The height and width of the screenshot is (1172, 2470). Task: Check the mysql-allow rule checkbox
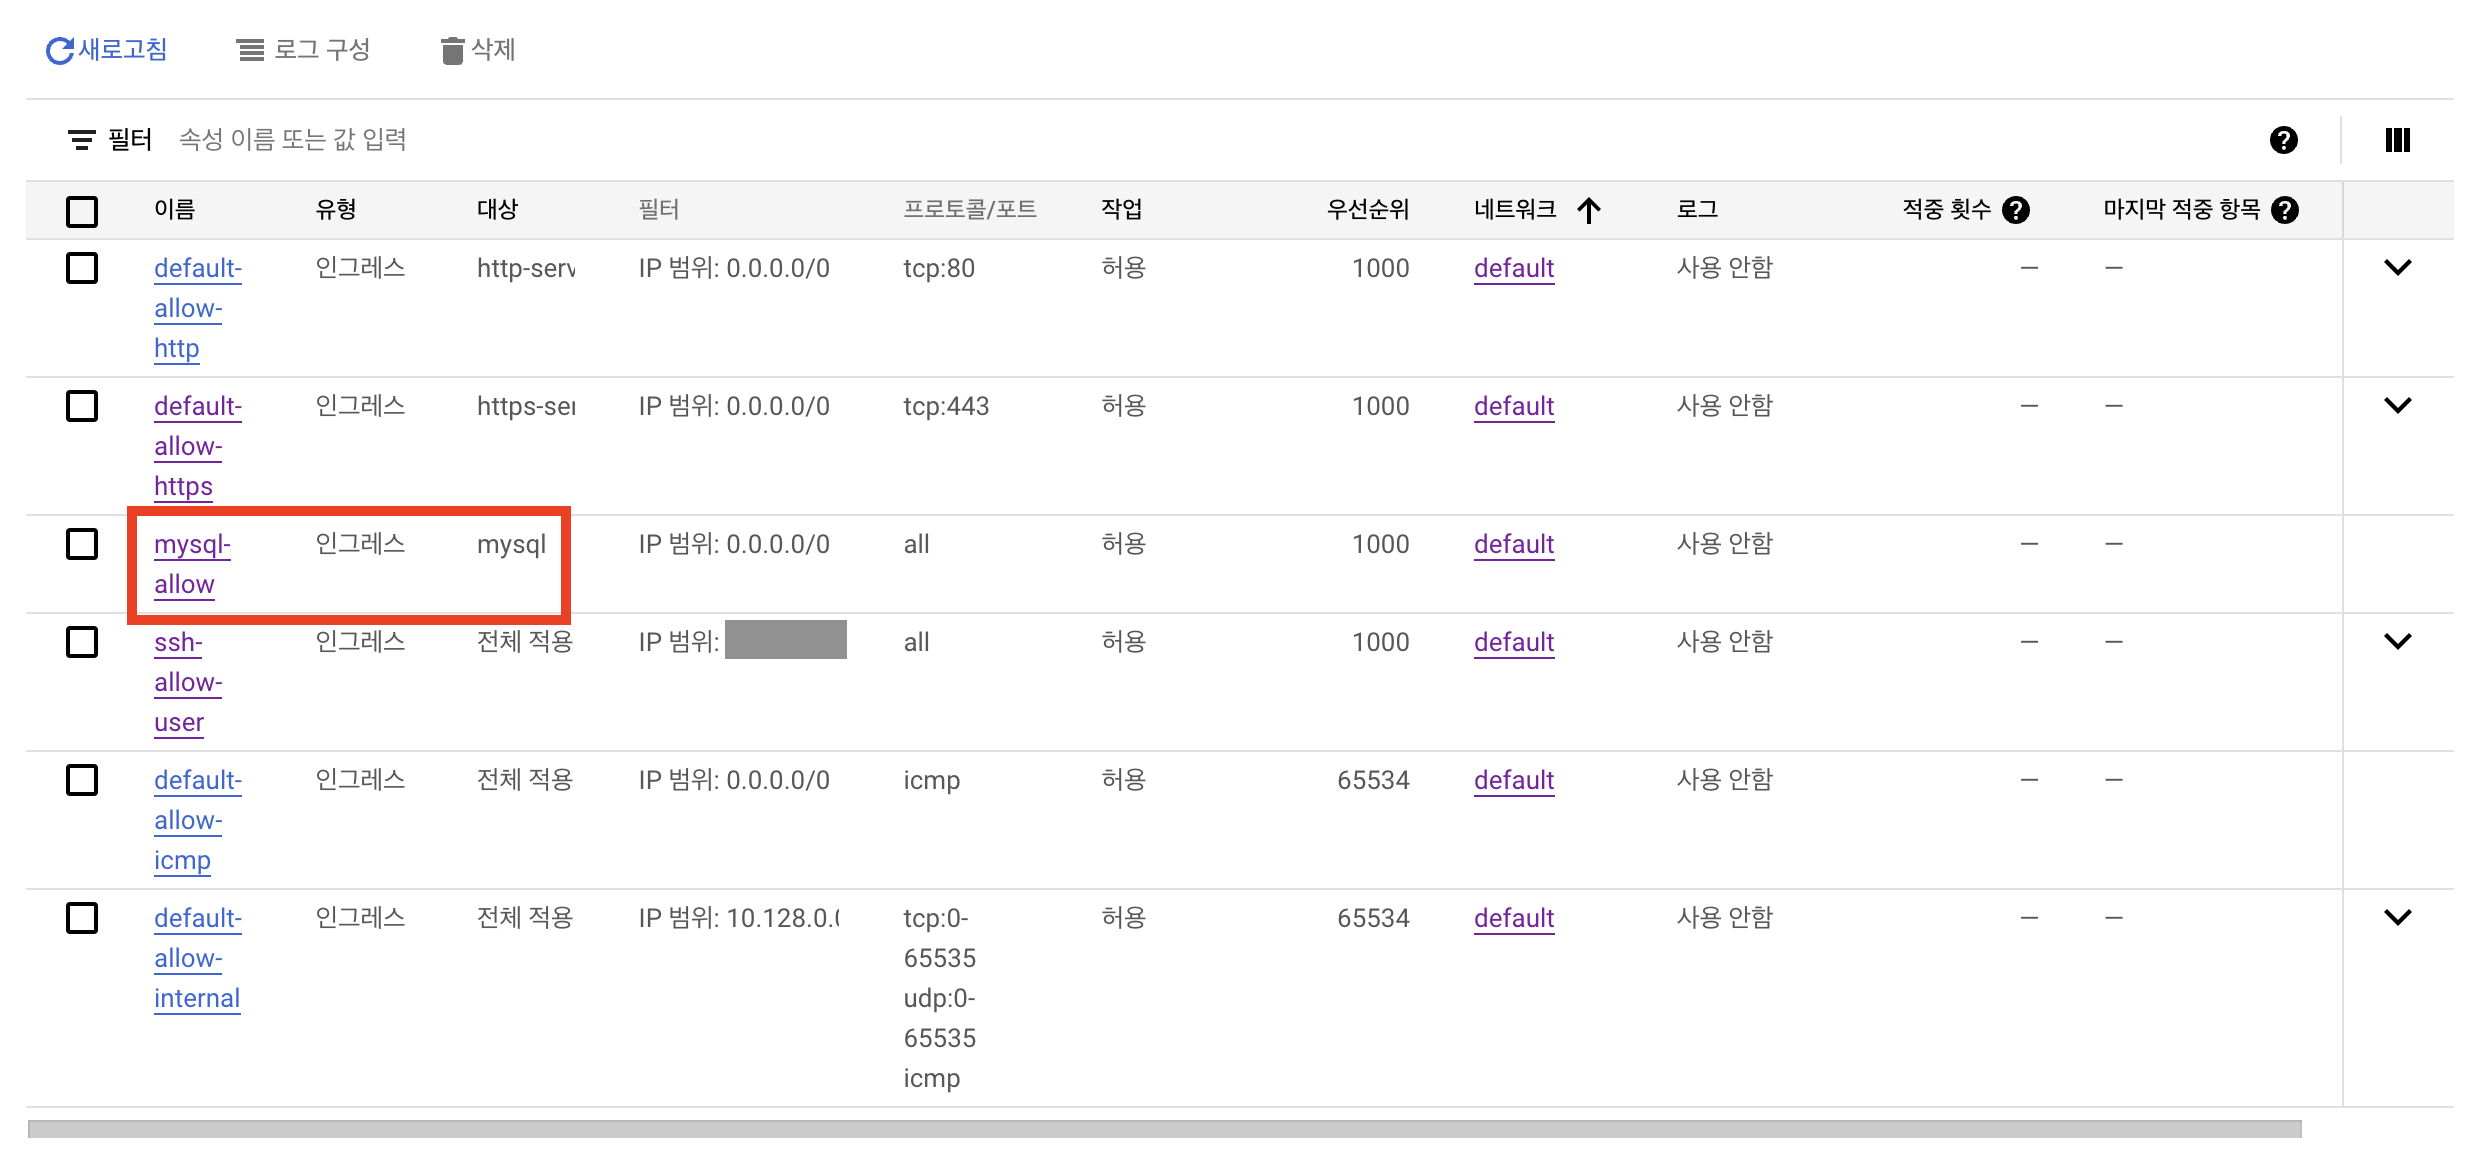82,545
